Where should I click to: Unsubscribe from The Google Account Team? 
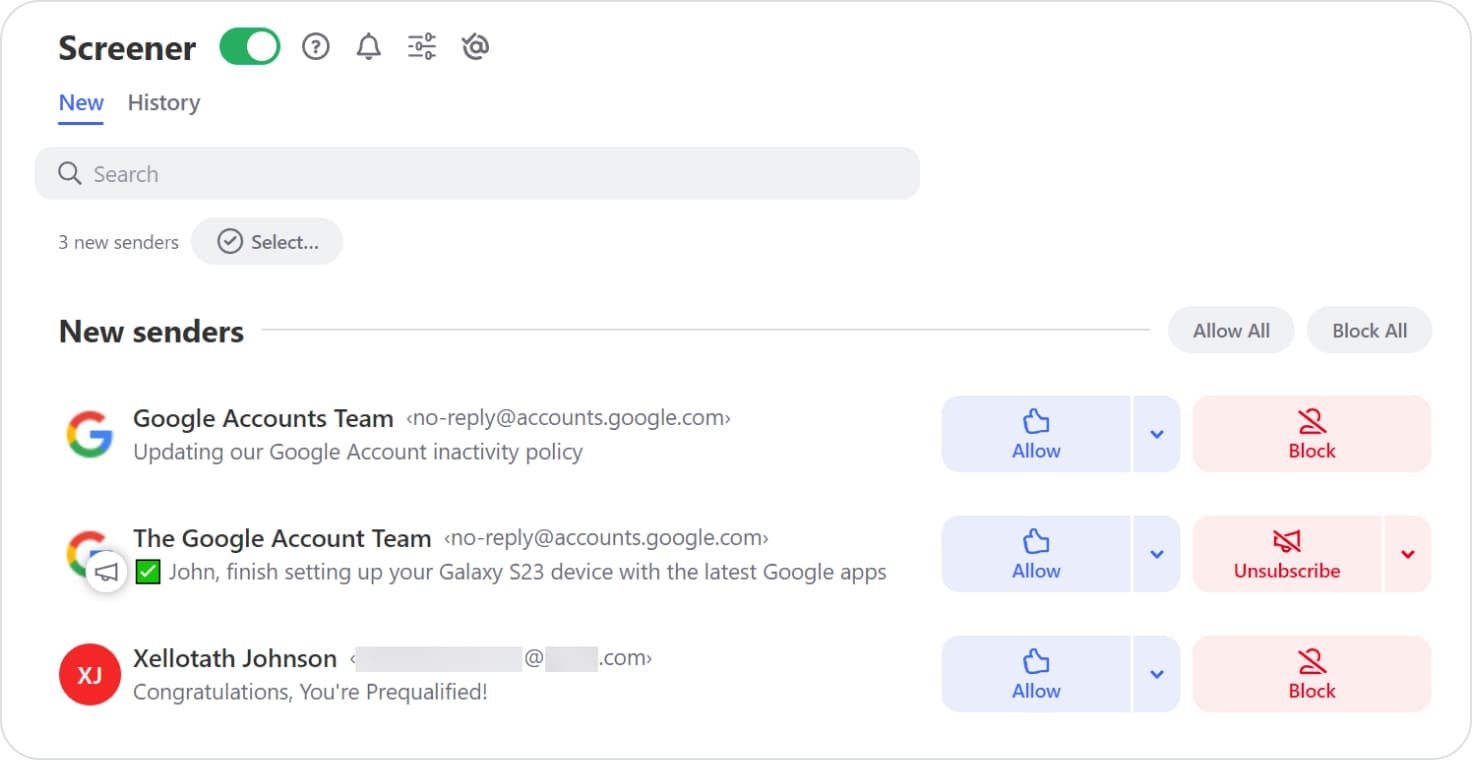click(1286, 554)
